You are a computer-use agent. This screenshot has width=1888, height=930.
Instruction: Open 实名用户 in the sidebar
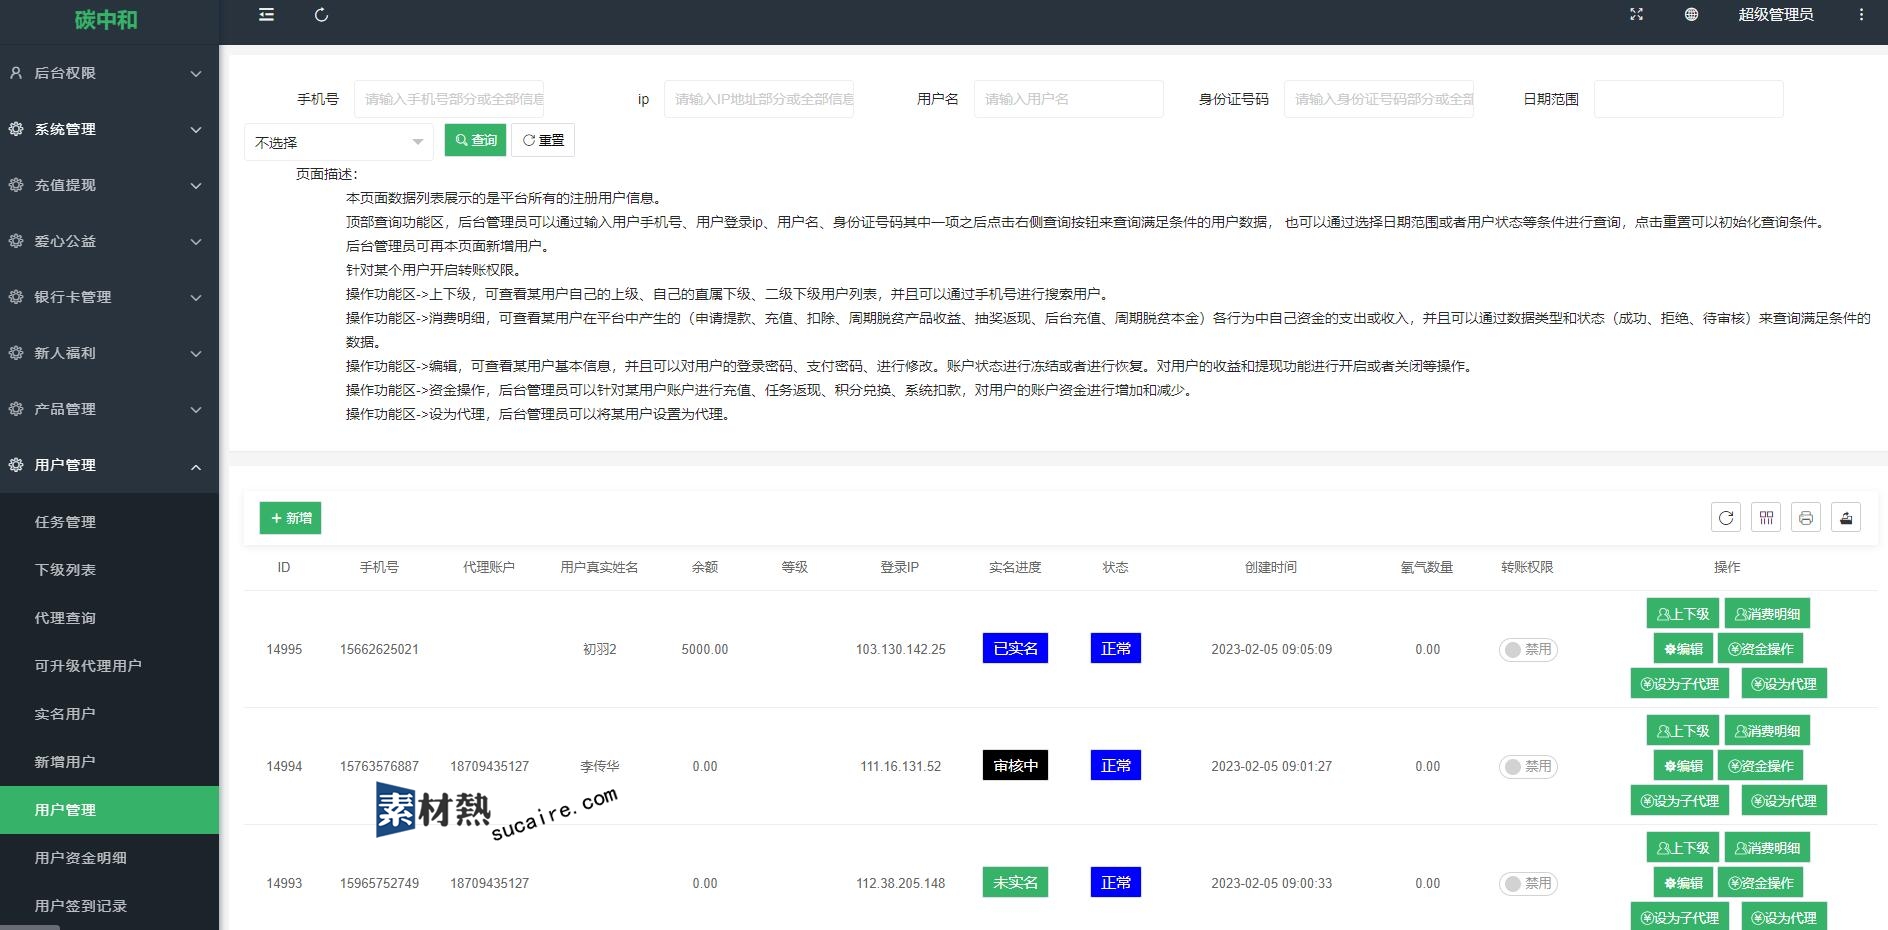(109, 714)
